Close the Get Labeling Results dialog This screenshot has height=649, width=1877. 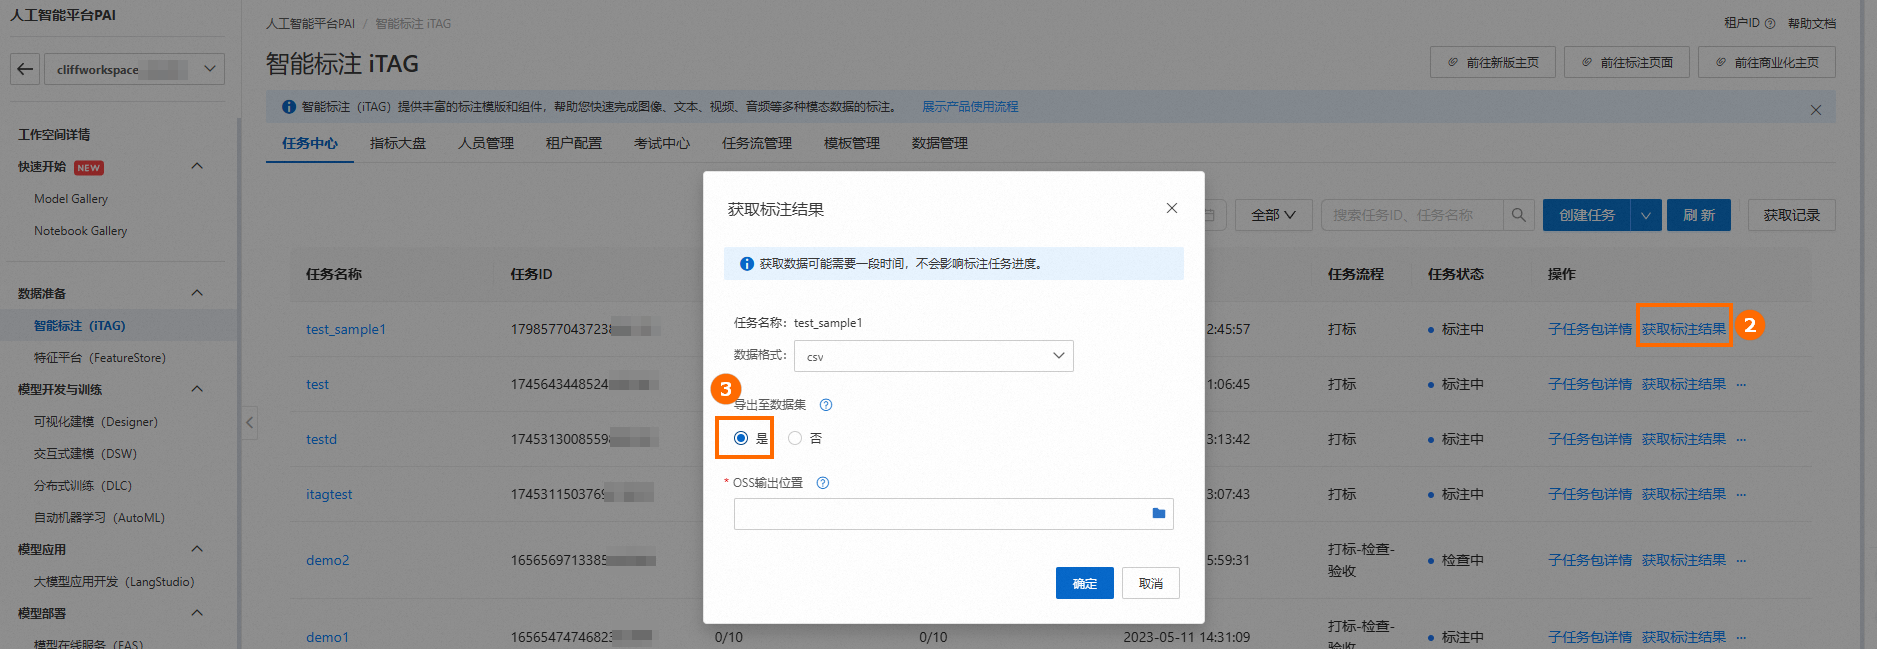pos(1172,208)
